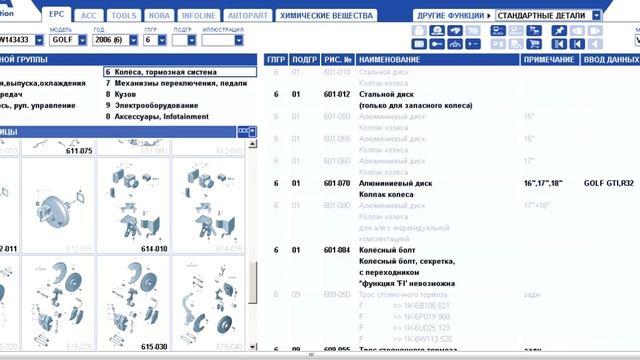Click the greyed-out left triangle icon
This screenshot has width=640, height=360.
pyautogui.click(x=595, y=44)
